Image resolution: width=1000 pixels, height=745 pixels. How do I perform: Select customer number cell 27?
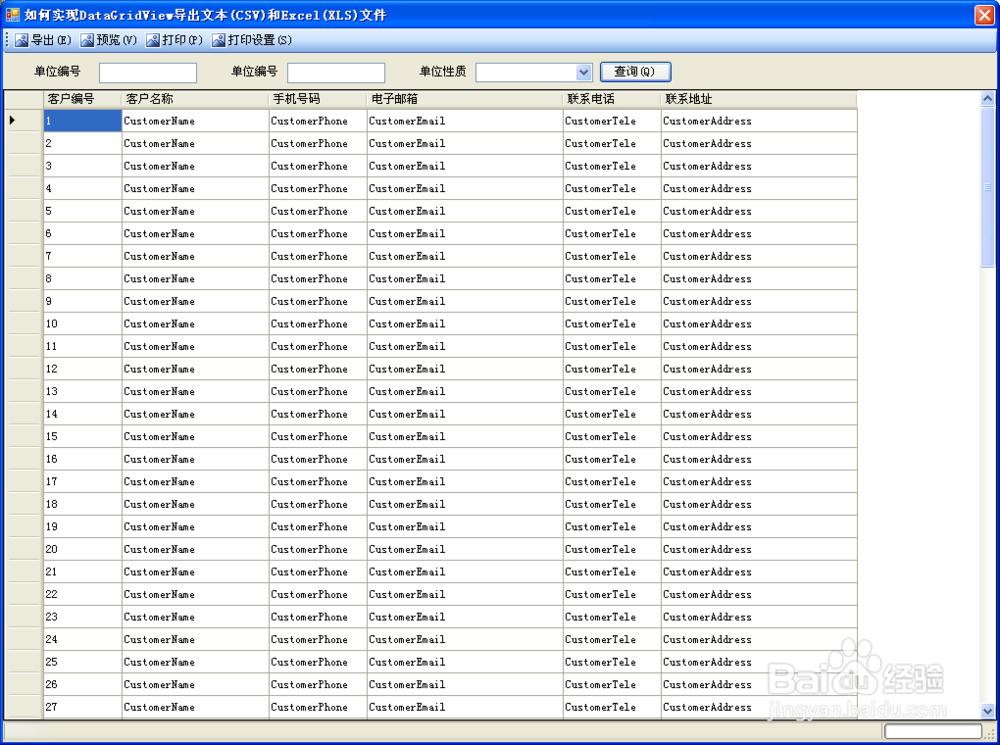pyautogui.click(x=82, y=707)
